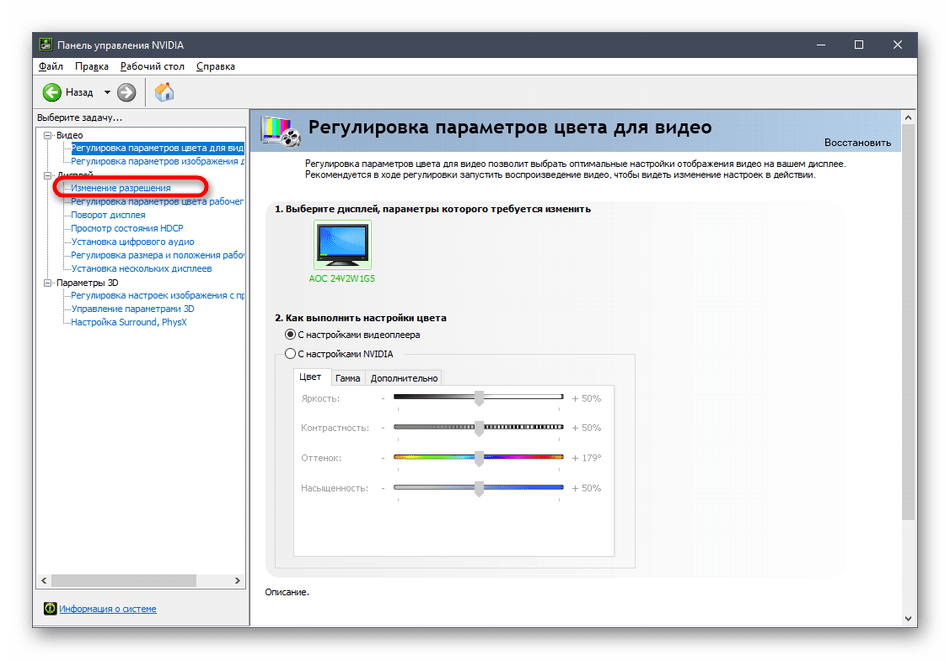The image size is (950, 660).
Task: Enable 'С настройками NVIDIA' radio option
Action: [x=290, y=354]
